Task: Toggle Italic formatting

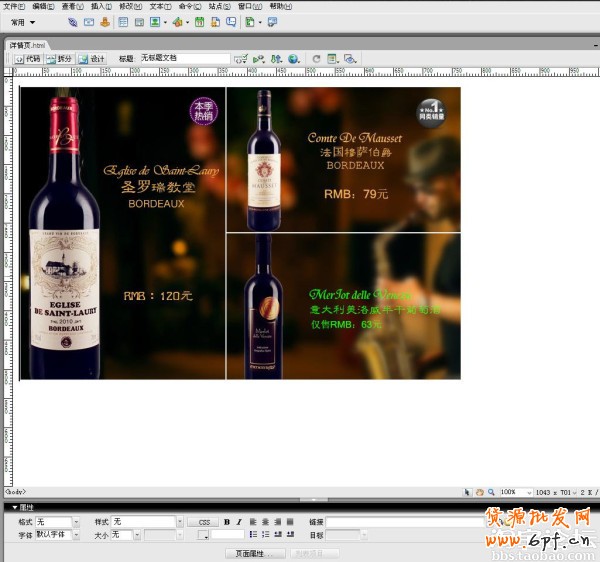Action: pos(239,522)
